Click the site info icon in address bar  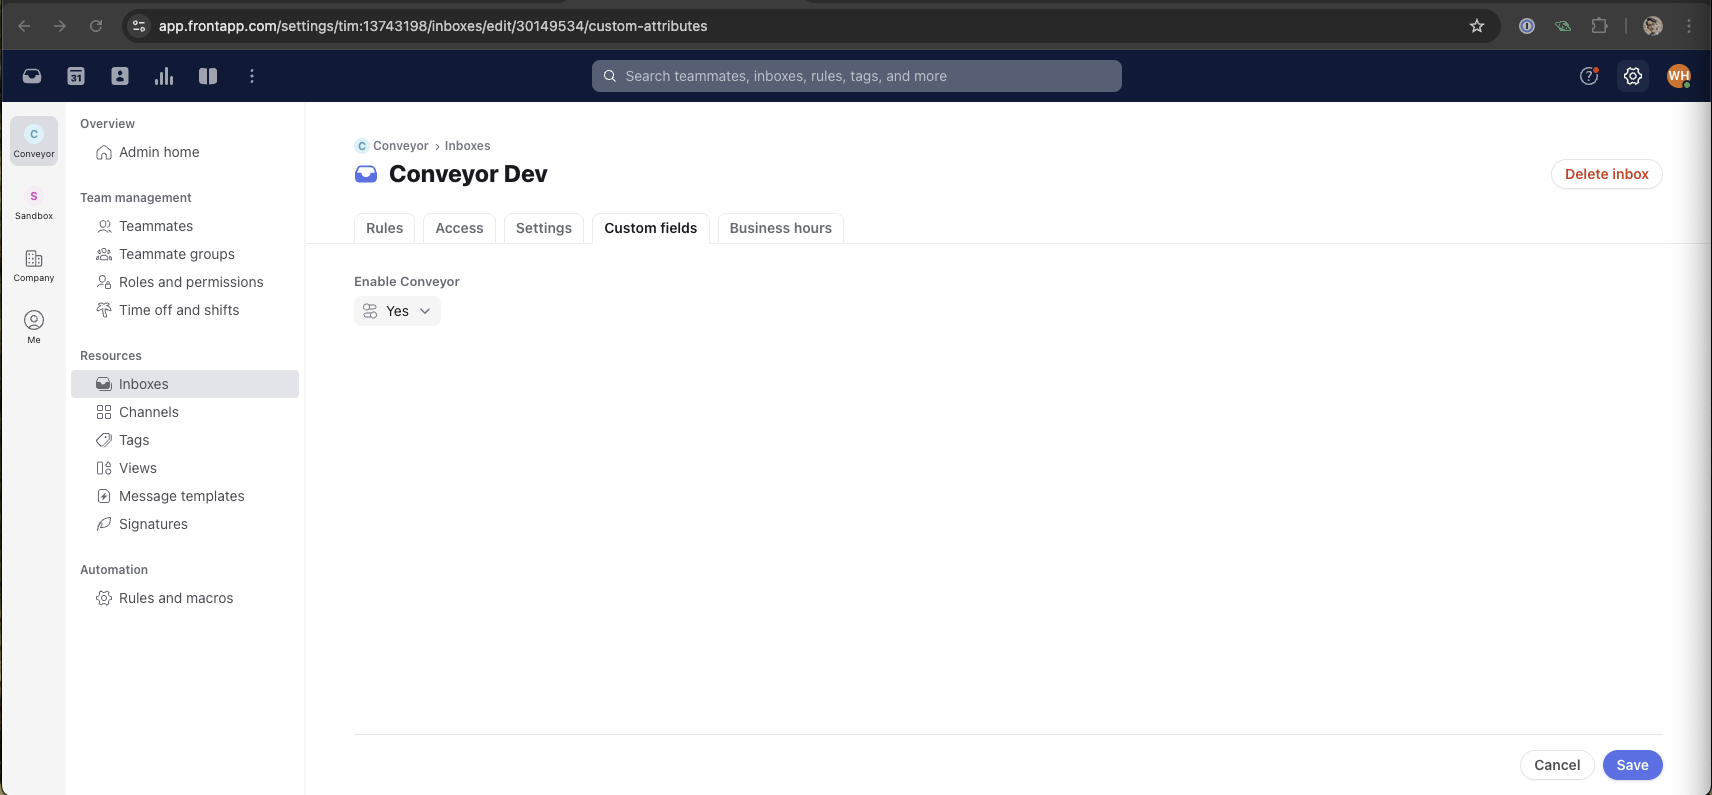[139, 26]
